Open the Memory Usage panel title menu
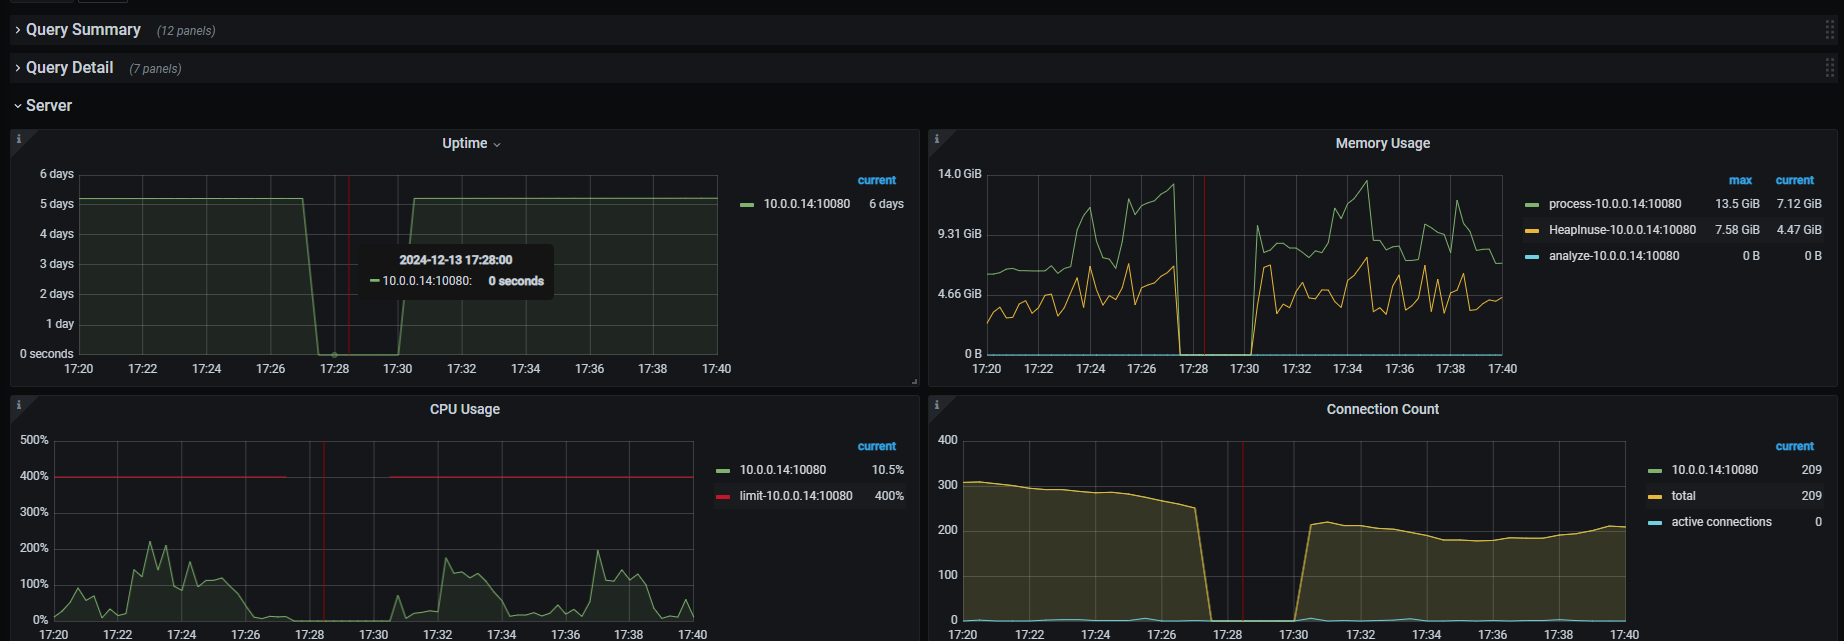The image size is (1844, 641). pyautogui.click(x=1382, y=144)
